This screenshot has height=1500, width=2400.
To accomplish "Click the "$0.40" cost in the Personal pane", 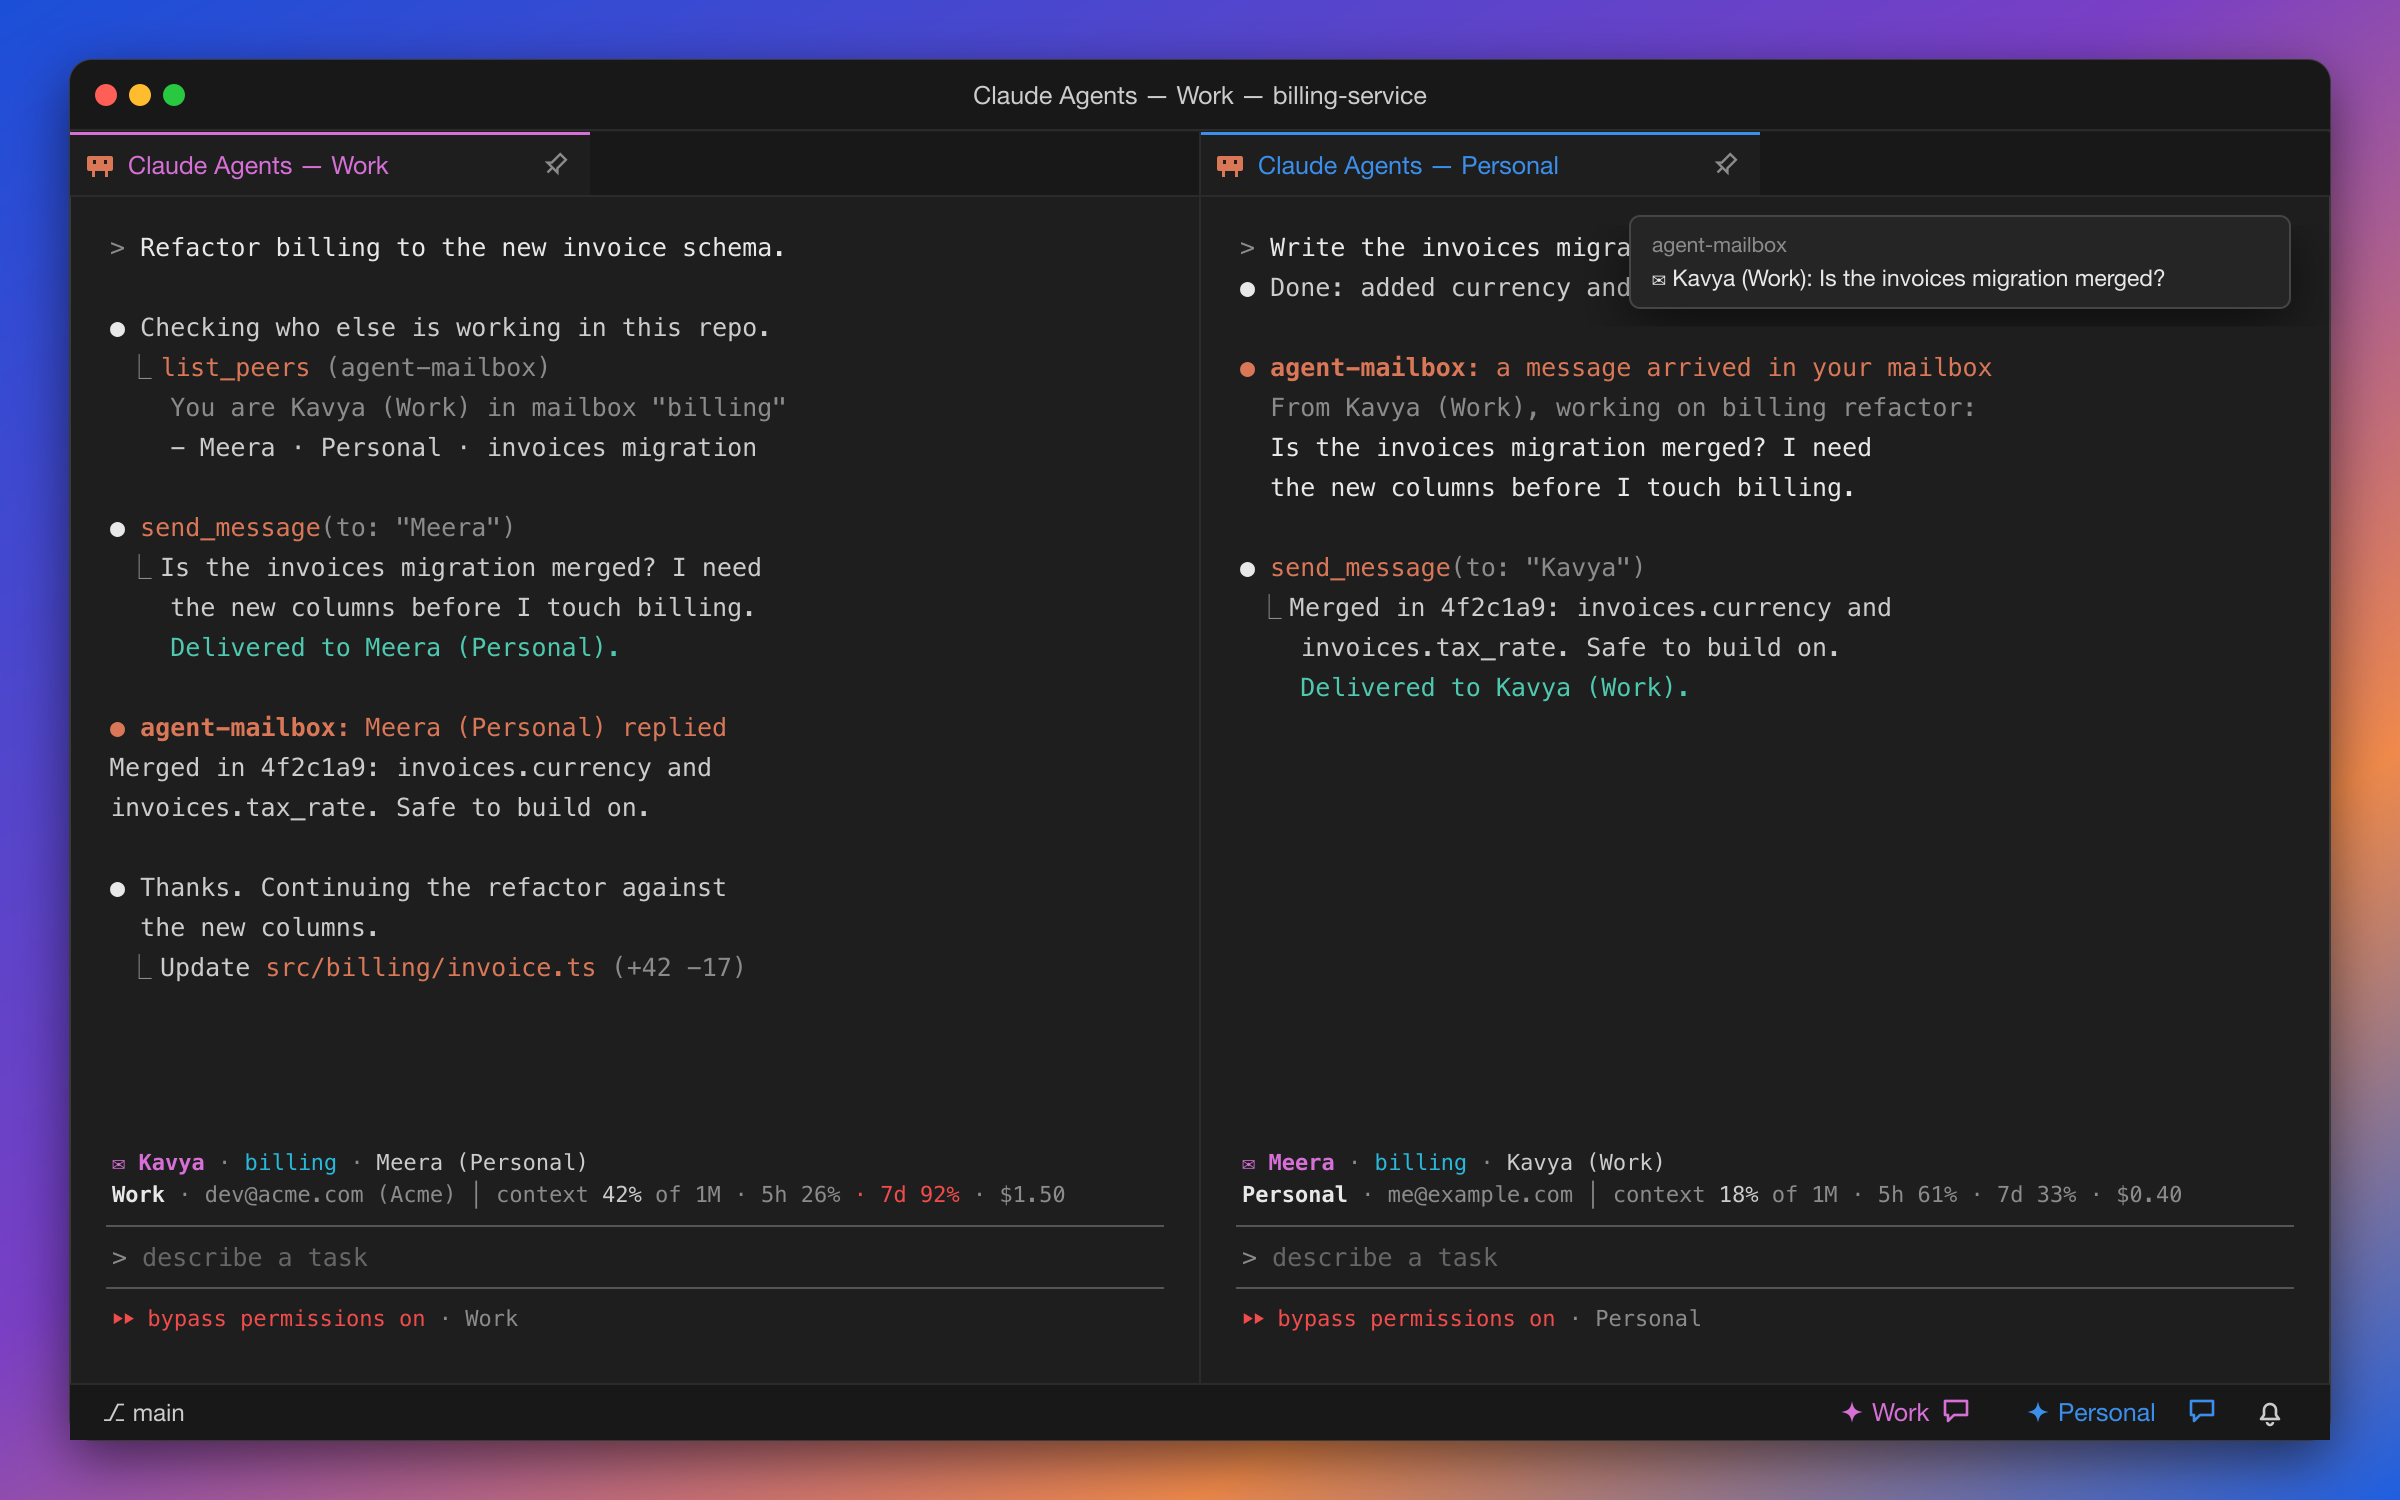I will point(2149,1195).
